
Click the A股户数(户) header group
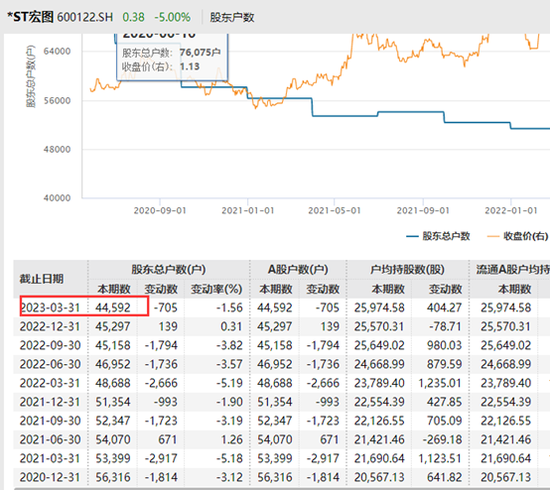coord(298,269)
